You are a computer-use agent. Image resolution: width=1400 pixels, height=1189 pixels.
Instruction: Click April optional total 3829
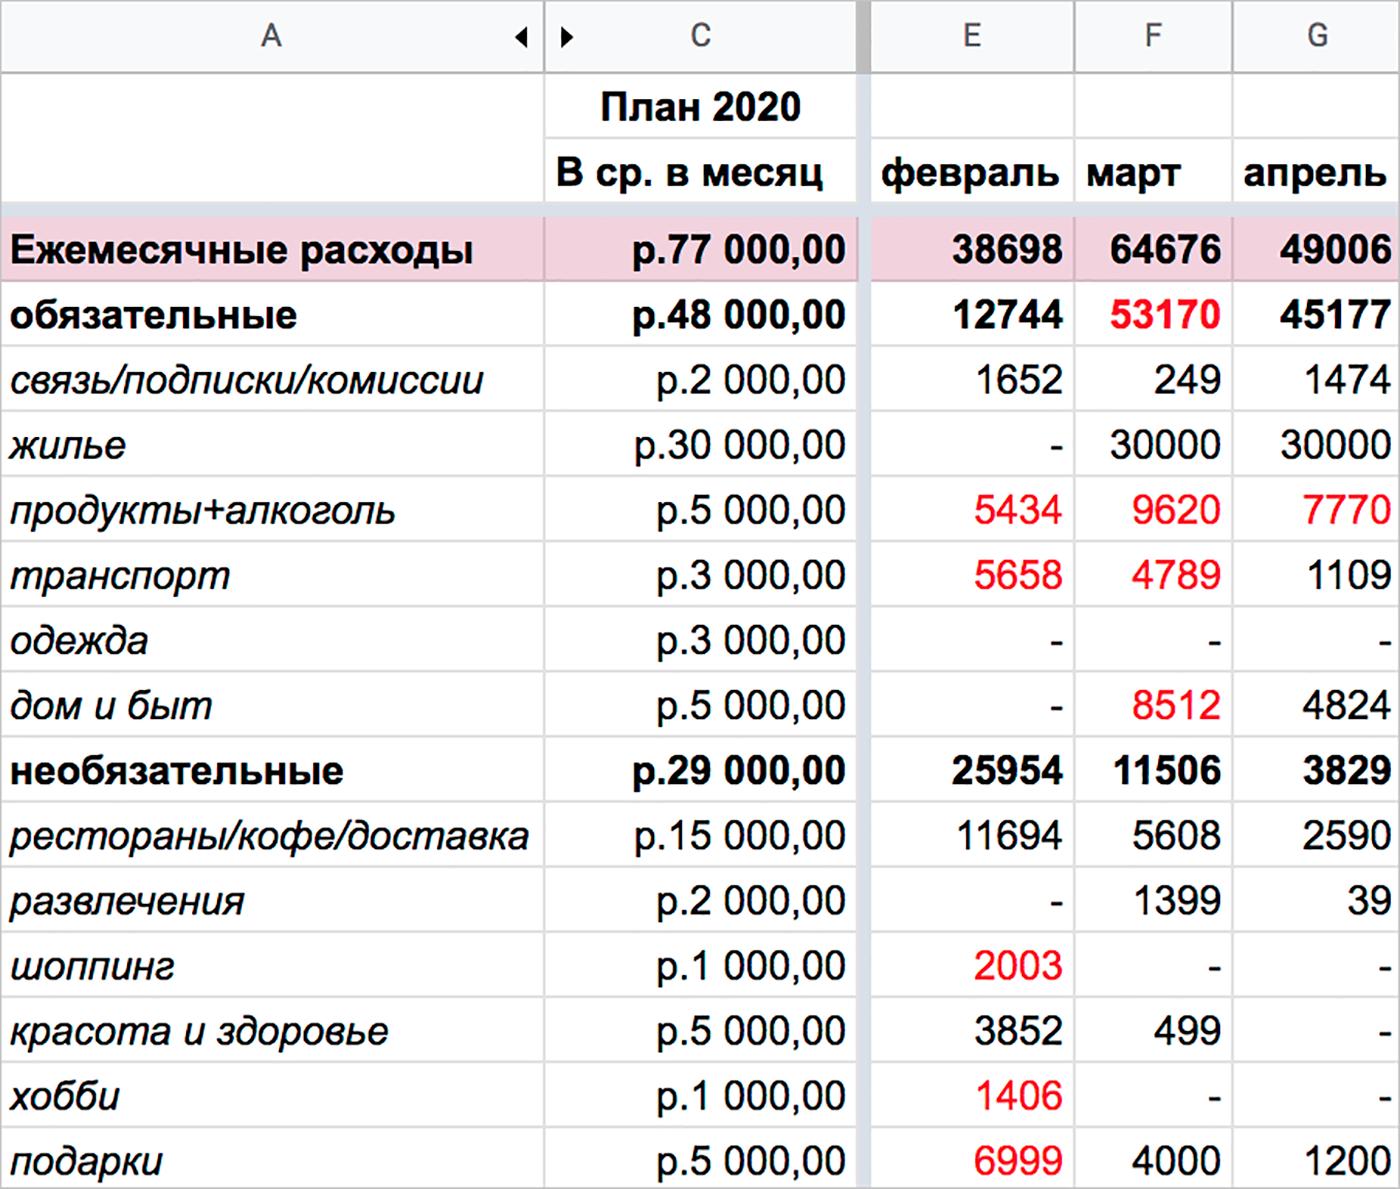[1347, 770]
